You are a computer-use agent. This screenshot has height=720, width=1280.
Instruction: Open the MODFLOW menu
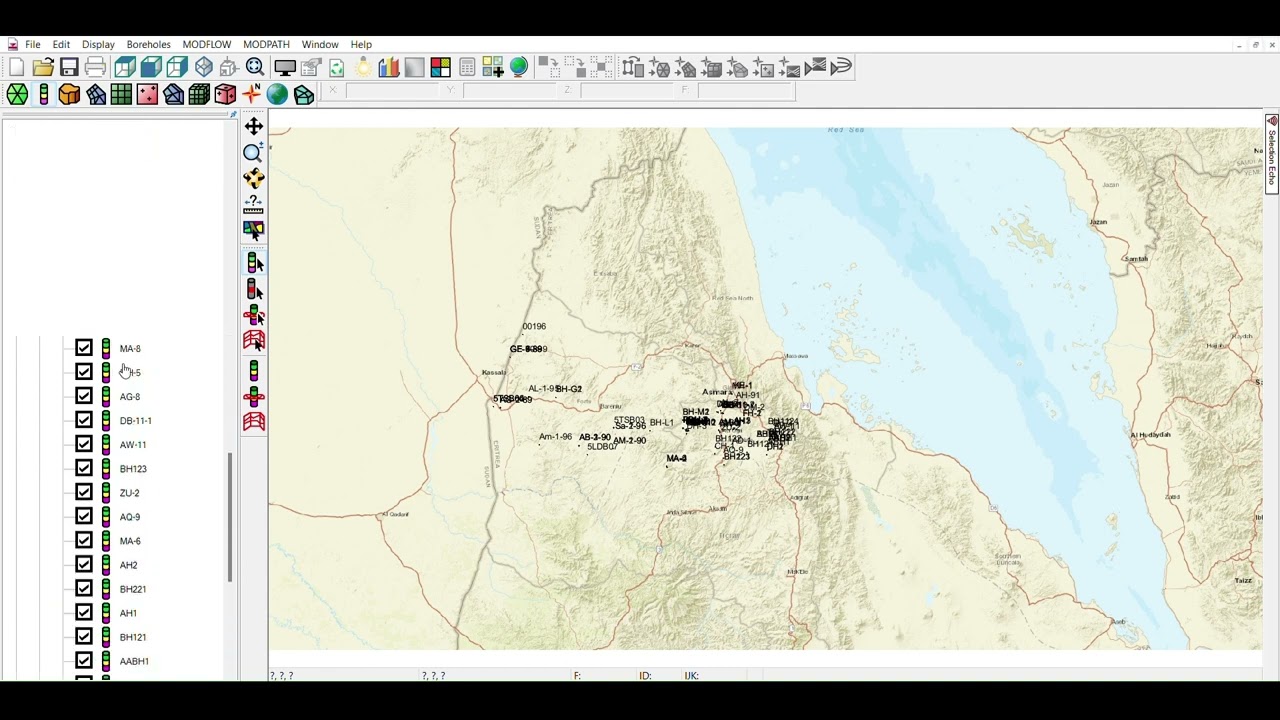[207, 45]
